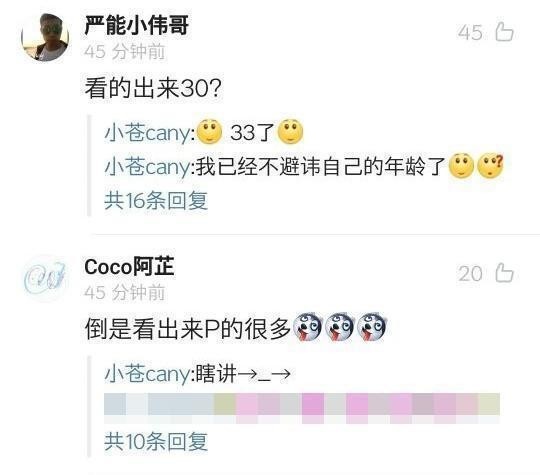Open 小苍cany in the 年龄 reply
Screen dimensions: 540x475
(x=147, y=167)
